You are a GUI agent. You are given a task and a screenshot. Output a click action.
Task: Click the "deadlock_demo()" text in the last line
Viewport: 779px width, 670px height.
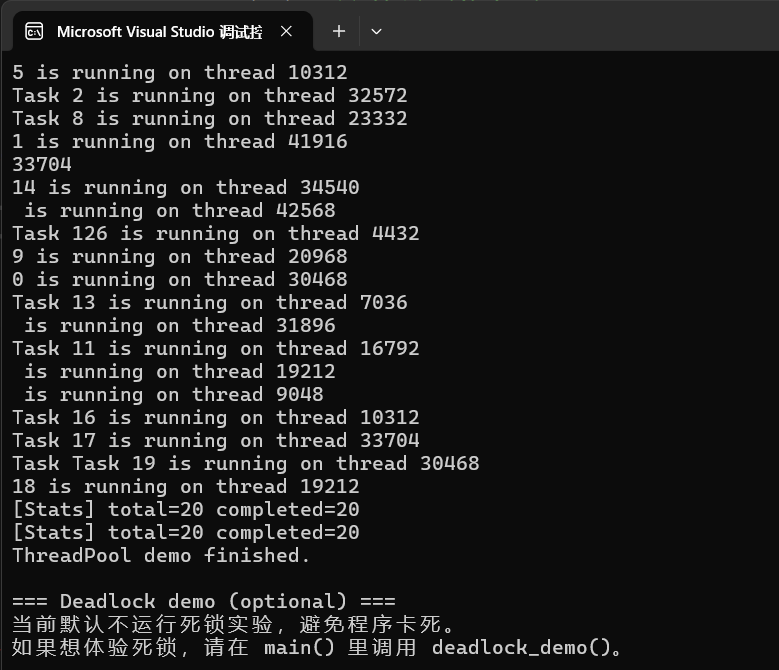(520, 647)
